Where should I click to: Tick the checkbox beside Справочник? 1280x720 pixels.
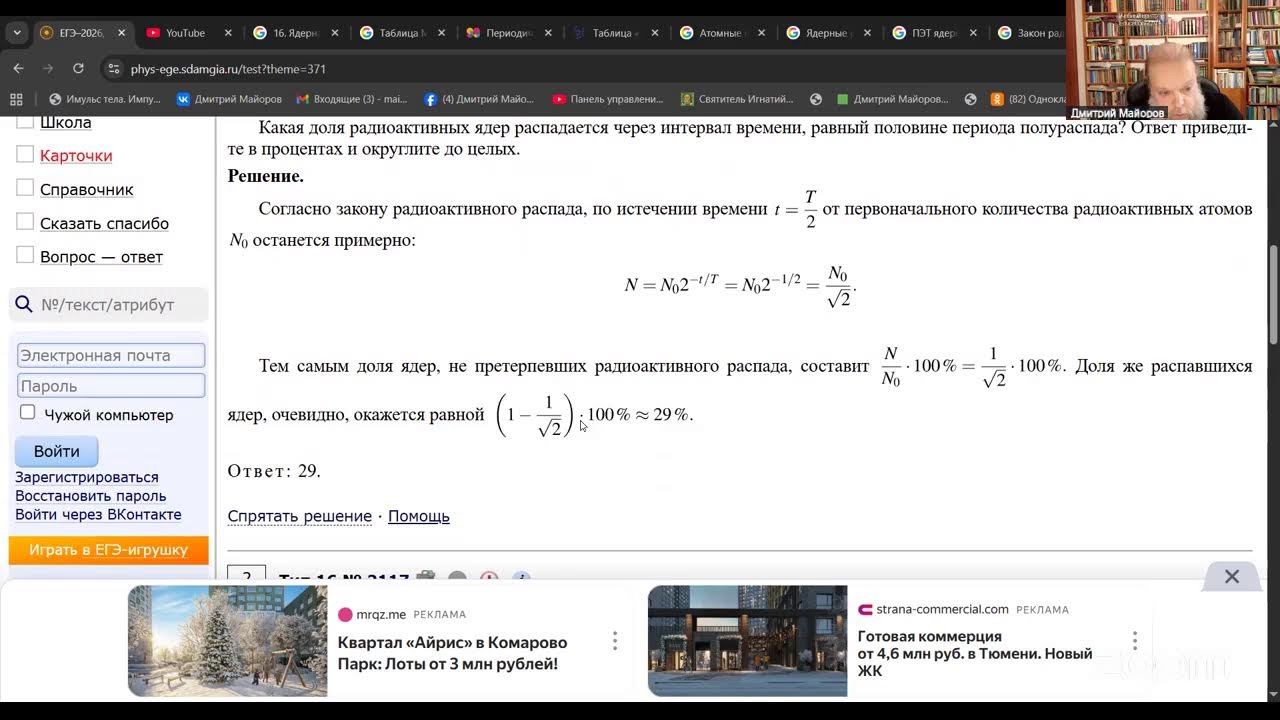click(25, 188)
